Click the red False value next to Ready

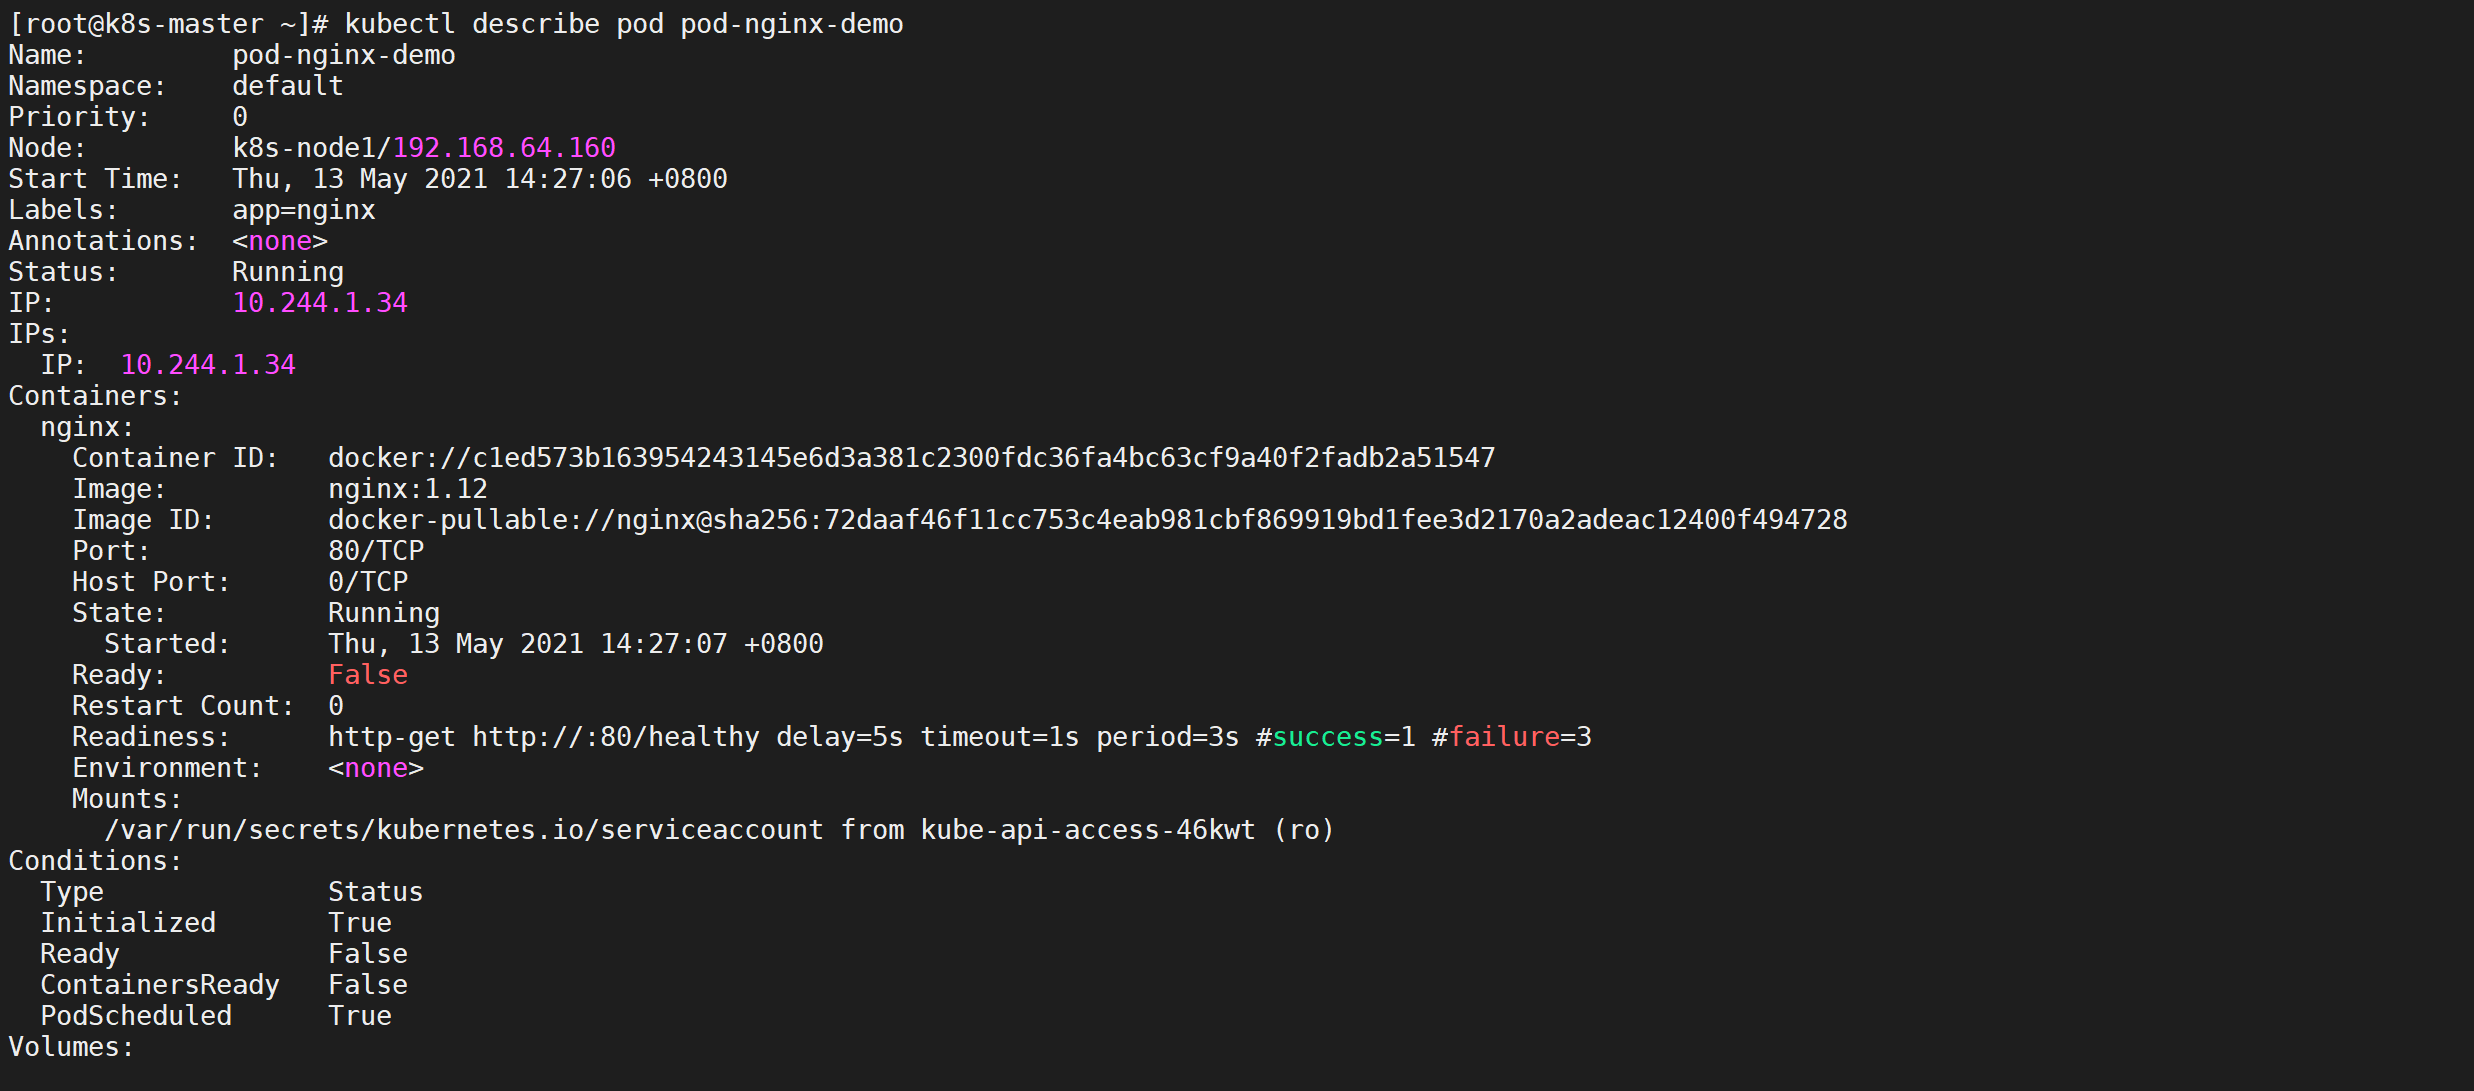[x=367, y=675]
